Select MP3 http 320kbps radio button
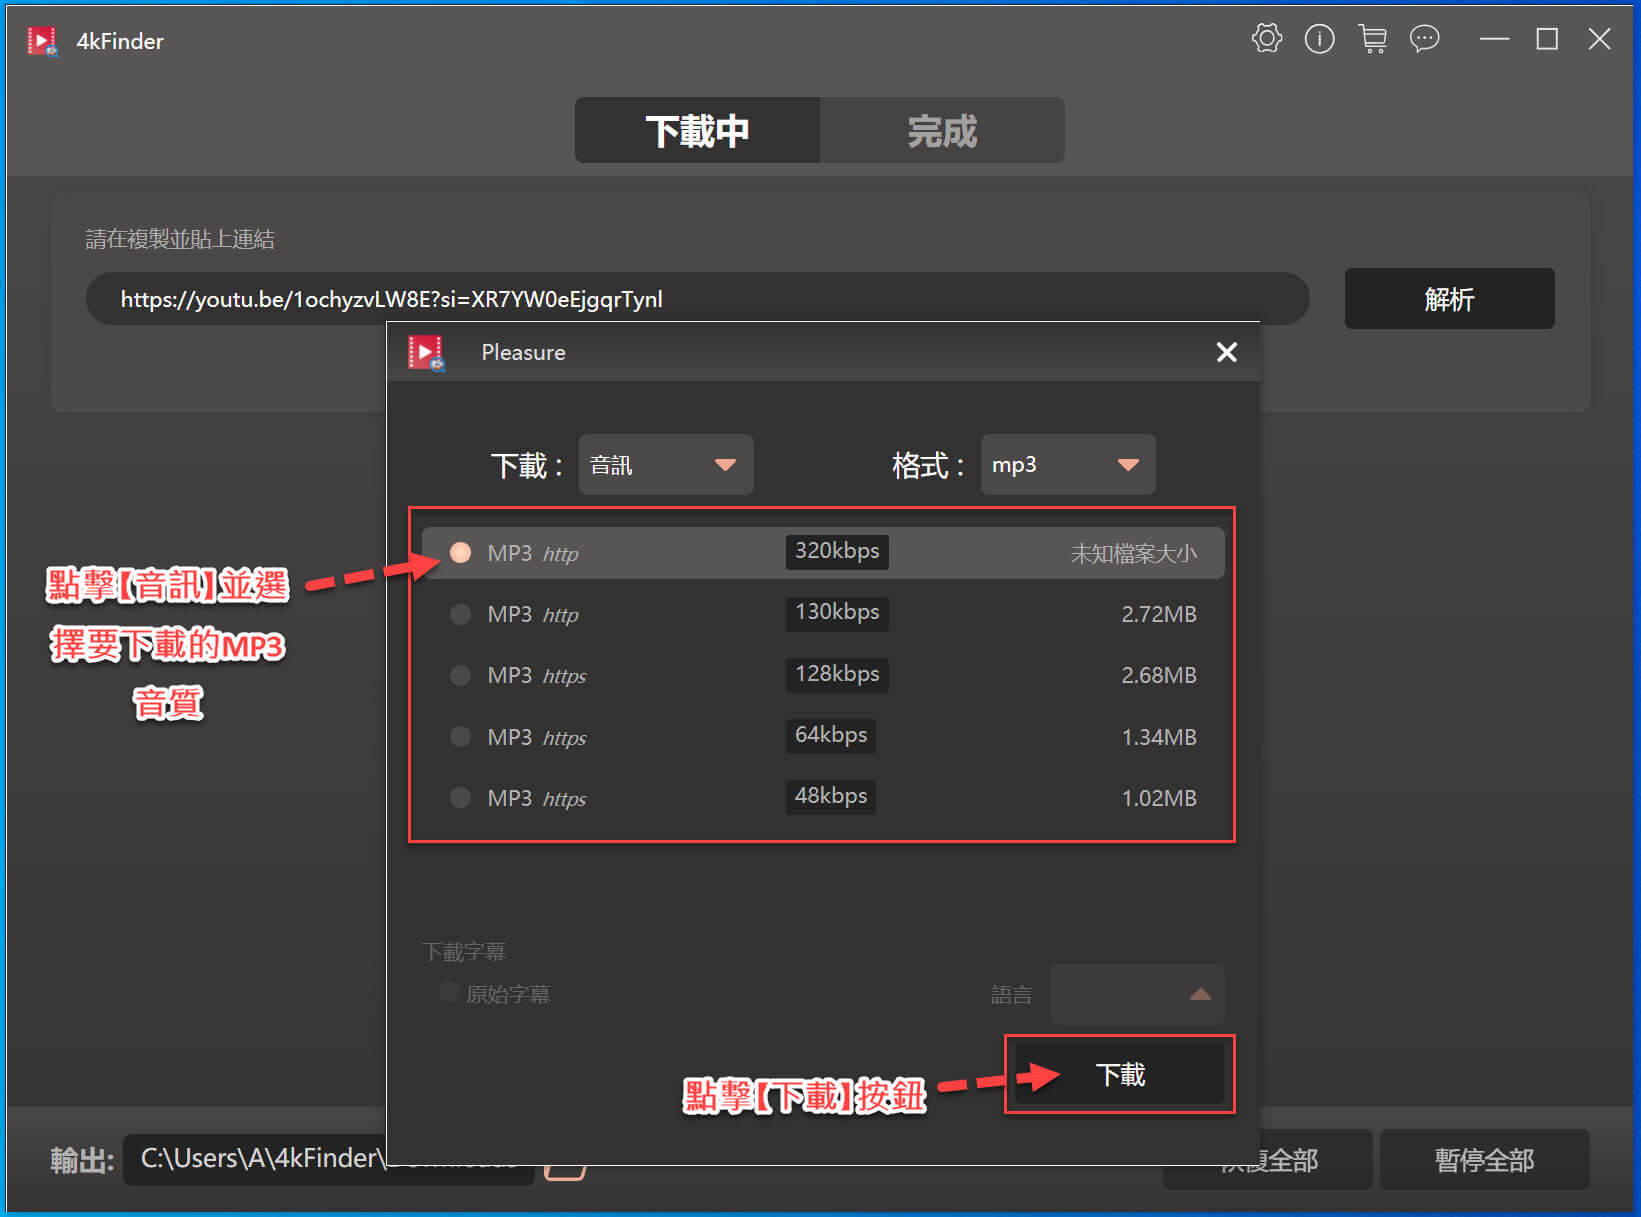This screenshot has height=1217, width=1641. coord(460,553)
